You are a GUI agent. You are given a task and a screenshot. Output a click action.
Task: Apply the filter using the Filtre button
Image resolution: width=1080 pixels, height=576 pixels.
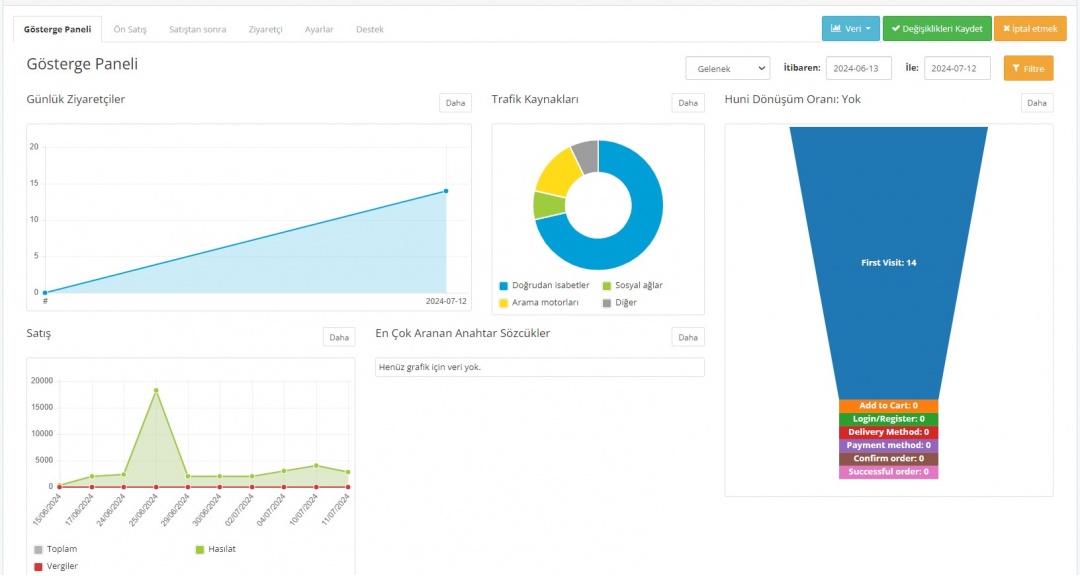1028,69
